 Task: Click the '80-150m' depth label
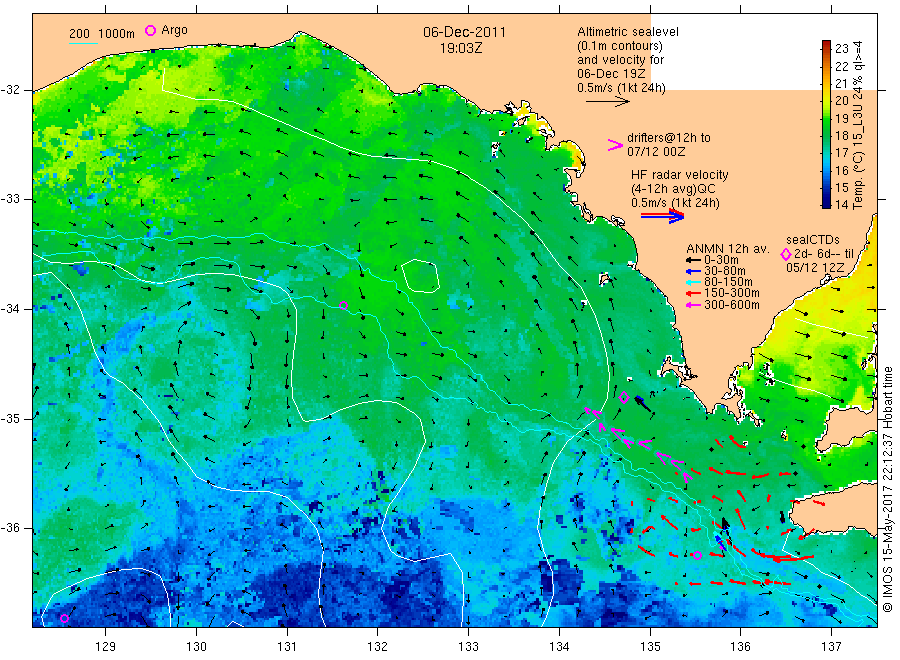pyautogui.click(x=728, y=282)
